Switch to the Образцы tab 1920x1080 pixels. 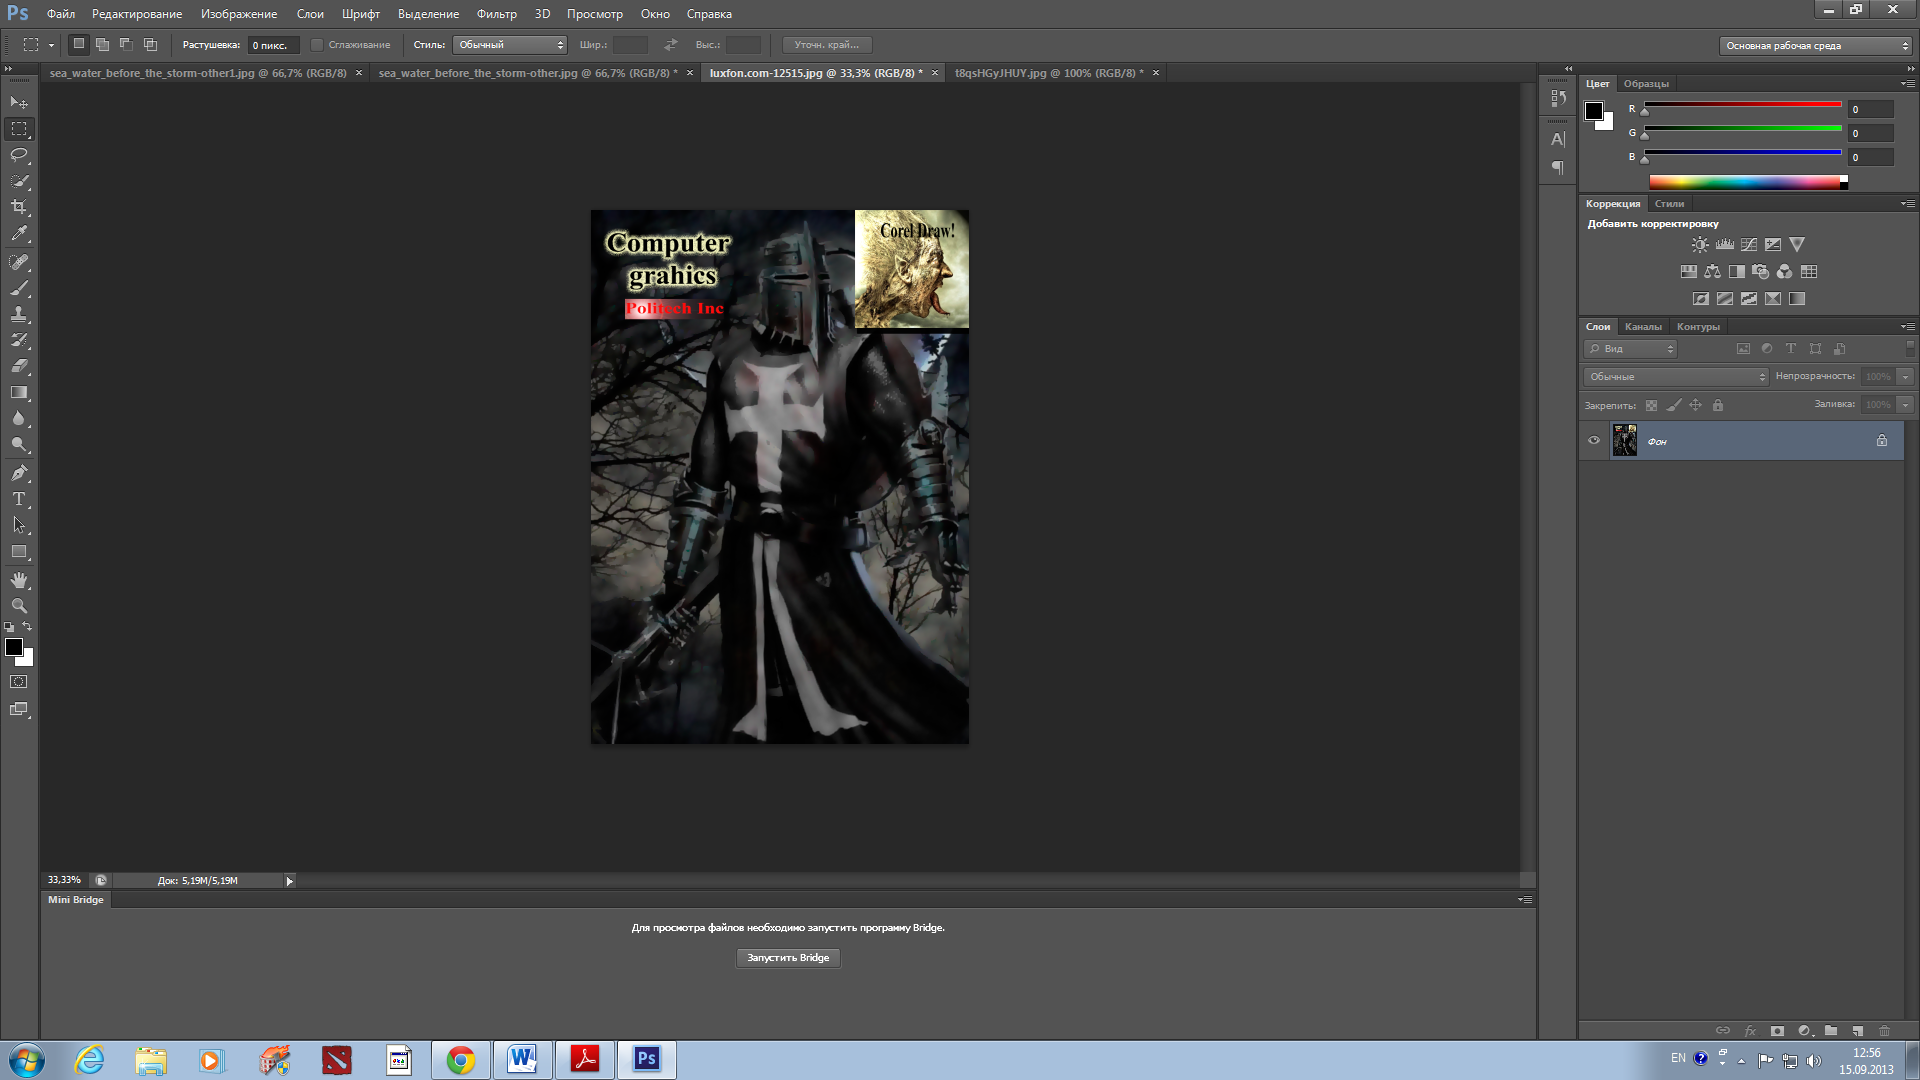pyautogui.click(x=1646, y=84)
